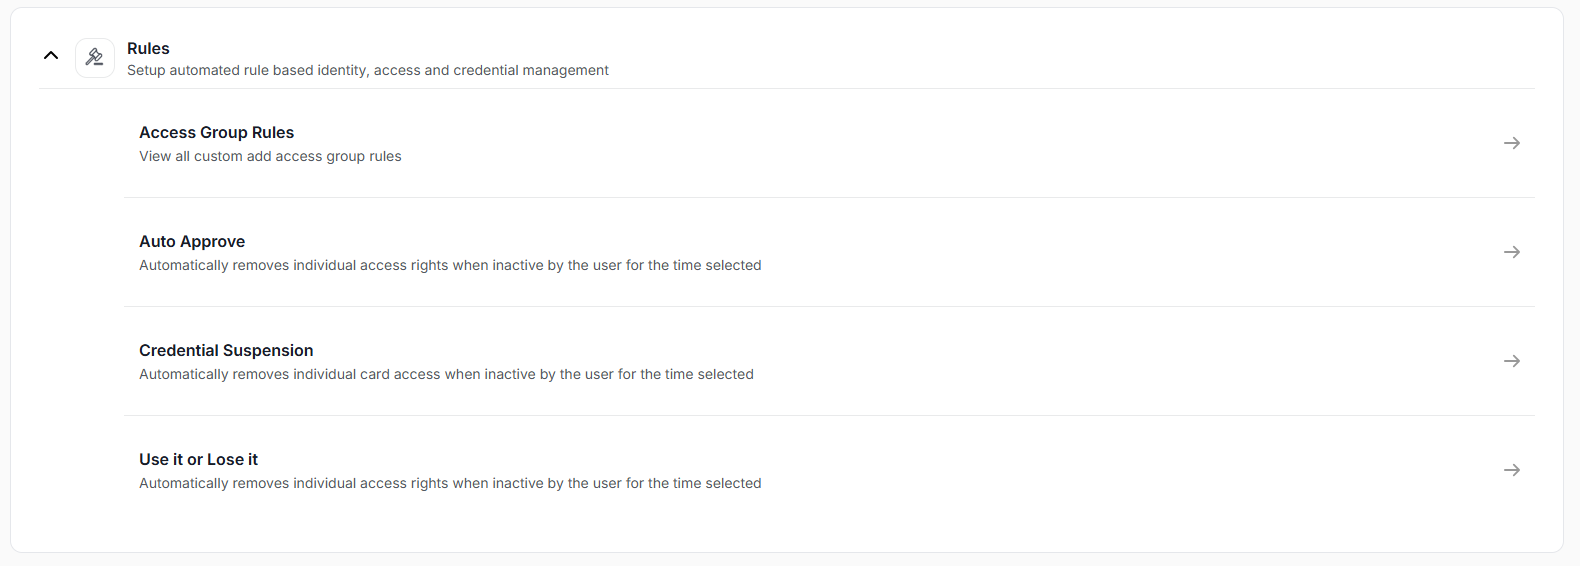Click the description under Use it or Lose it
This screenshot has width=1580, height=566.
(450, 483)
